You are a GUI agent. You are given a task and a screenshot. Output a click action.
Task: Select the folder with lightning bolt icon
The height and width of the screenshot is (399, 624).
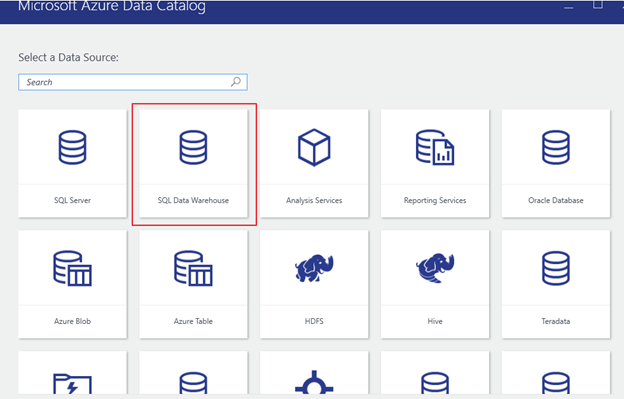[x=72, y=383]
